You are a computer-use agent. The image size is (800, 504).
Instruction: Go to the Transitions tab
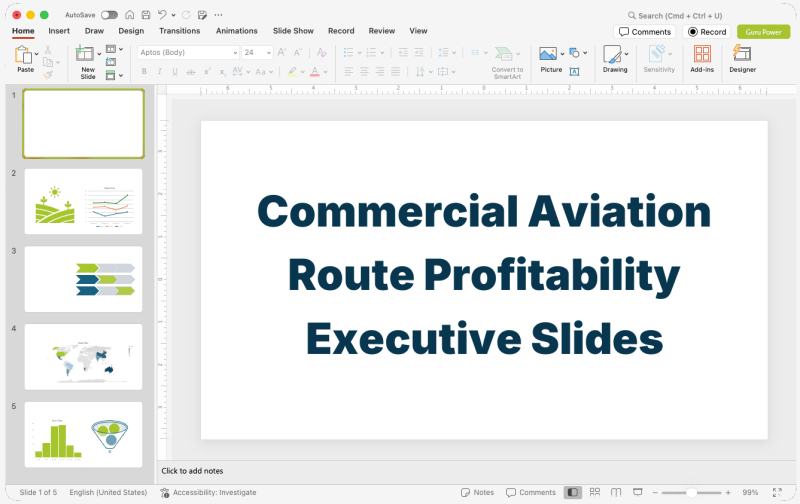(180, 31)
